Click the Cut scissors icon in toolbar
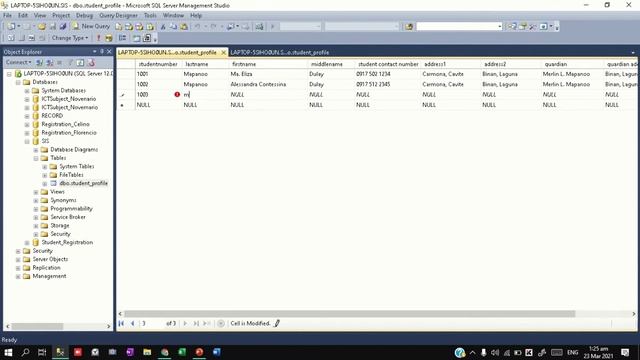 [x=162, y=27]
